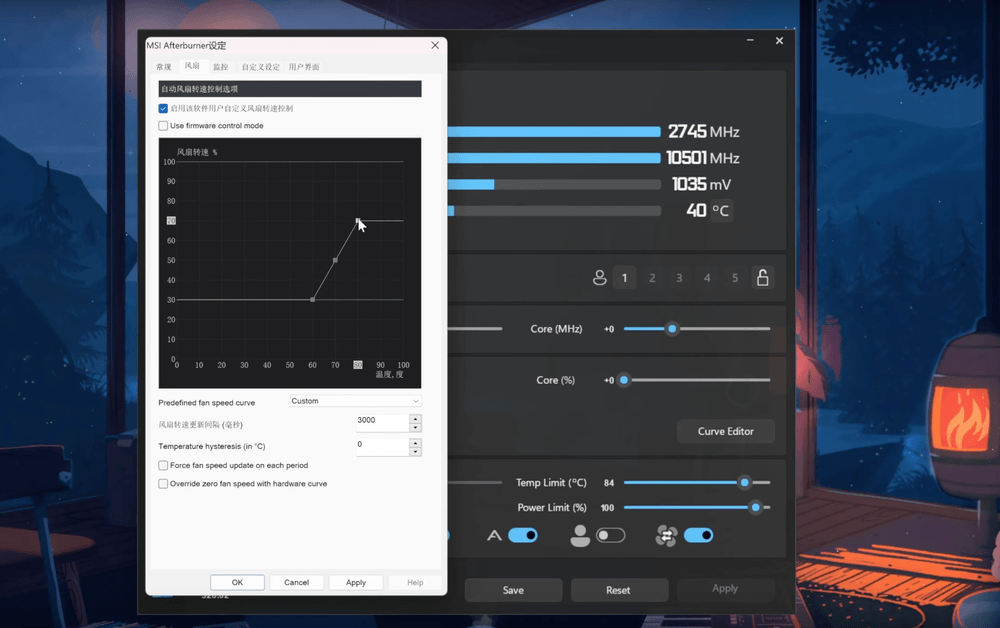Open Predefined fan speed curve dropdown
The image size is (1000, 628).
coord(355,401)
